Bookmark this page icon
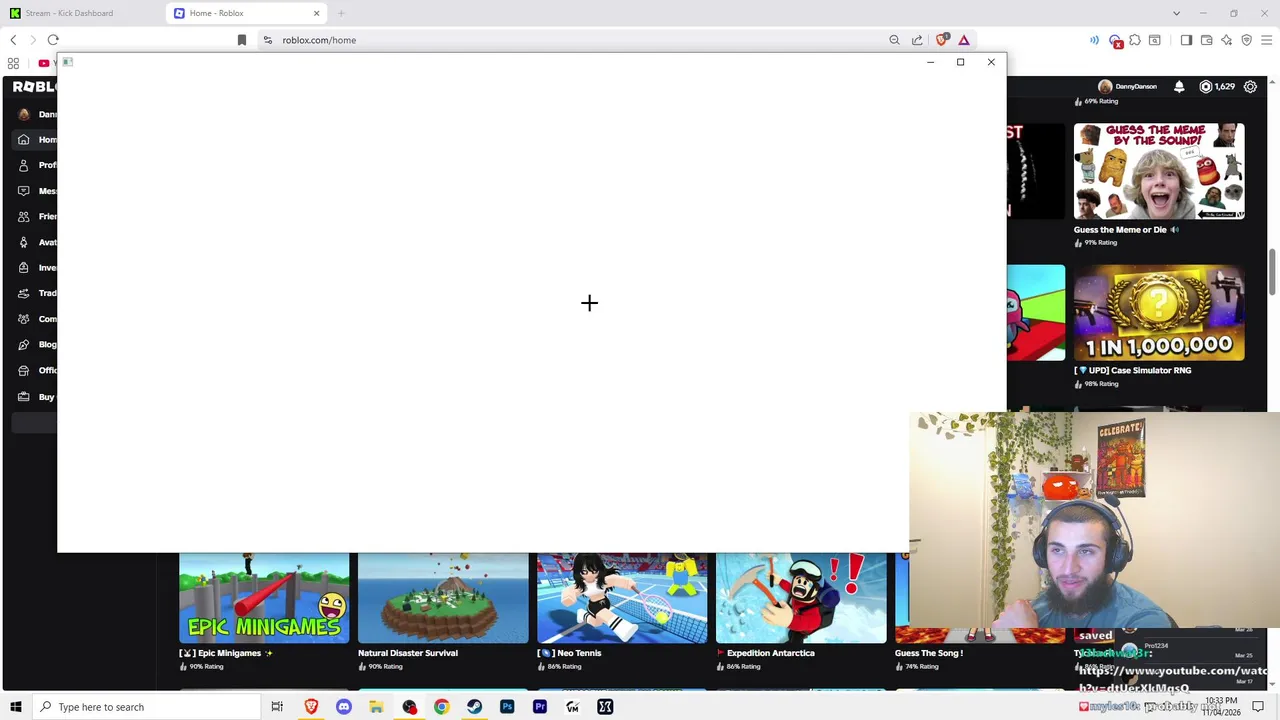The height and width of the screenshot is (720, 1280). pos(242,40)
